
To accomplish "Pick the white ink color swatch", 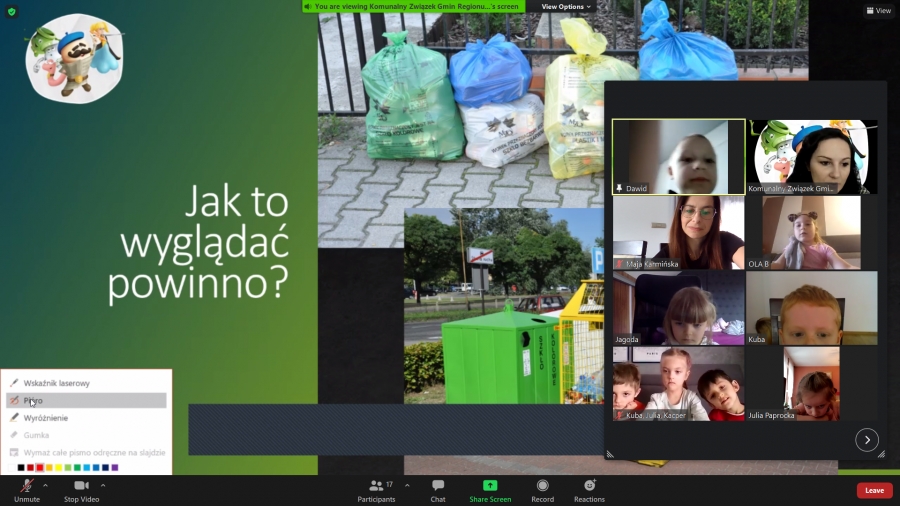I will pyautogui.click(x=11, y=468).
